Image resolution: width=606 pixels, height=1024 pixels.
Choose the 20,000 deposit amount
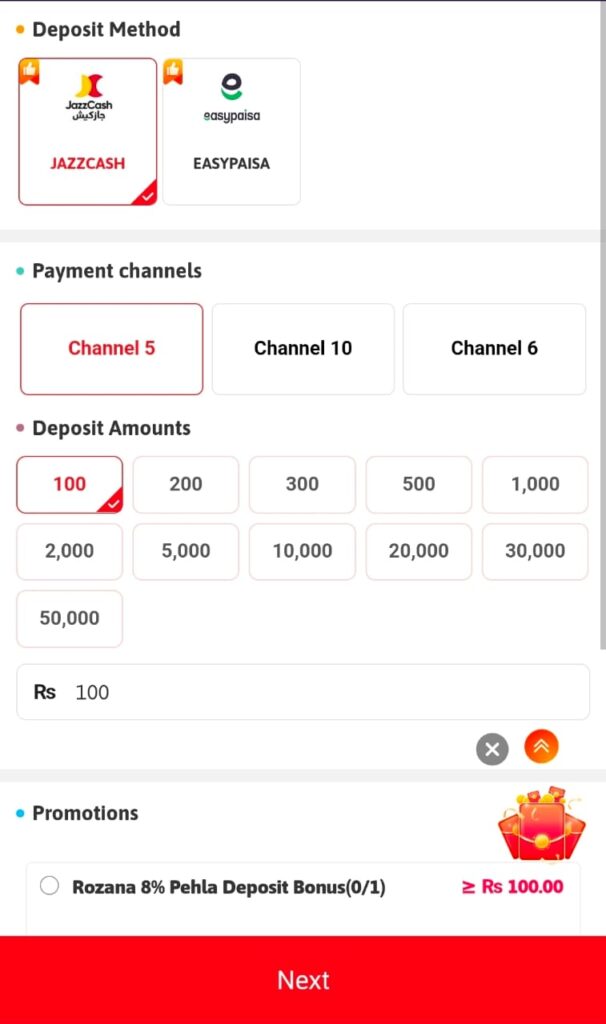pyautogui.click(x=419, y=551)
